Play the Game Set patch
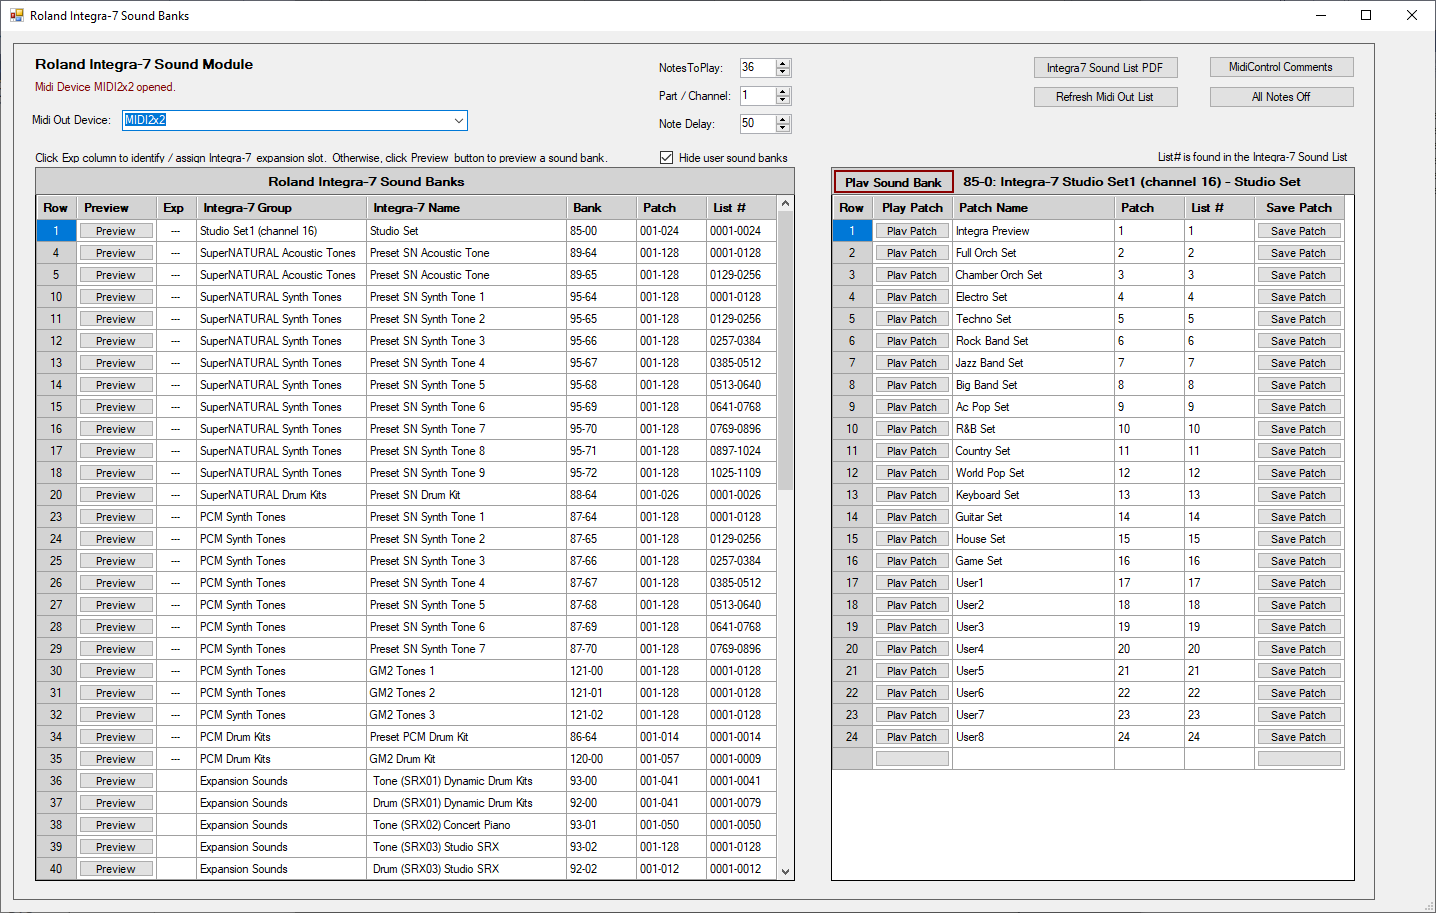 [x=912, y=561]
